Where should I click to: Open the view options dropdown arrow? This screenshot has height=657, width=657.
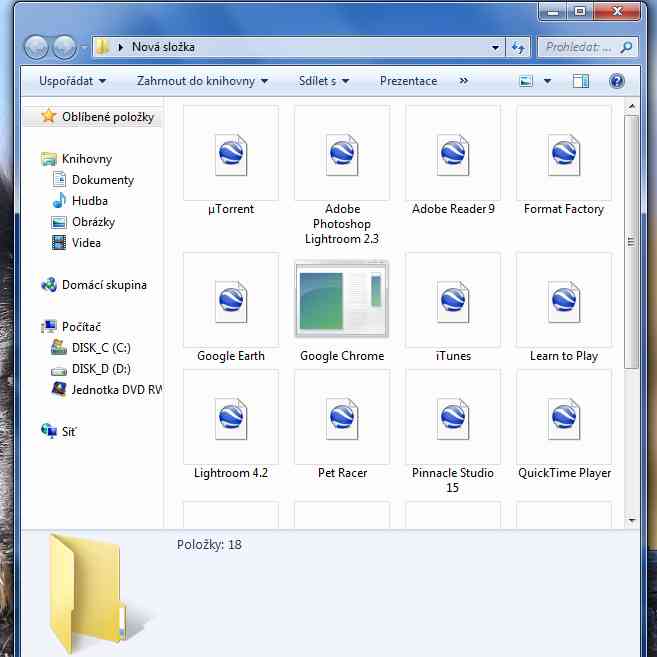coord(548,81)
